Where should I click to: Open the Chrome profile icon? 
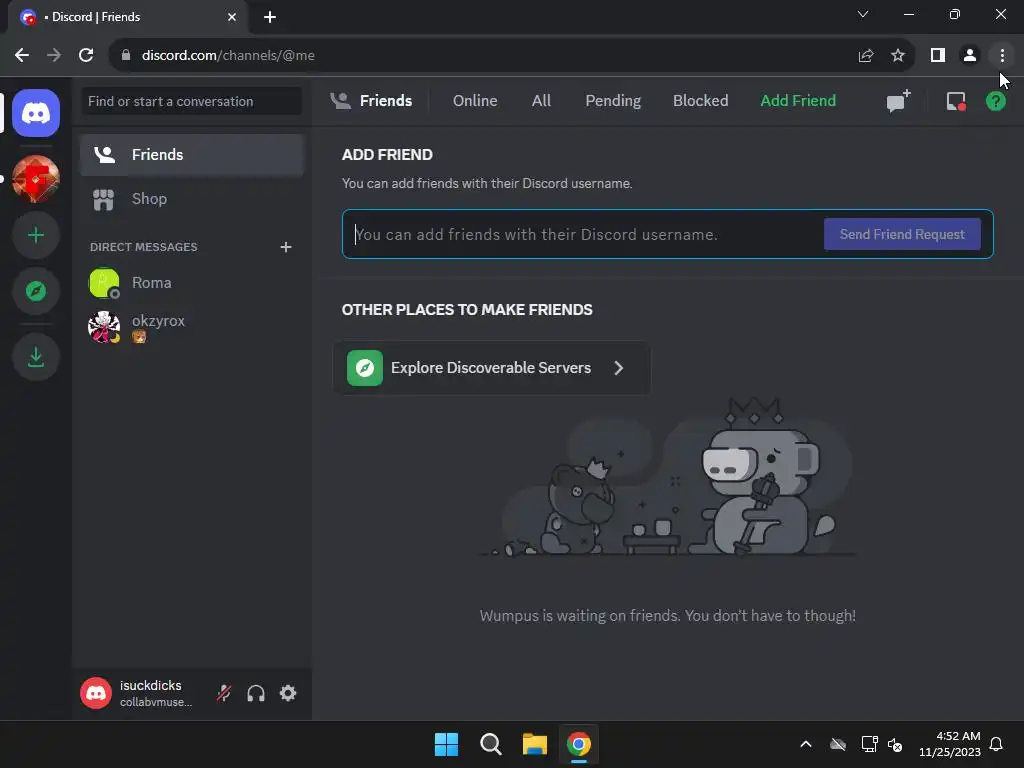[970, 56]
